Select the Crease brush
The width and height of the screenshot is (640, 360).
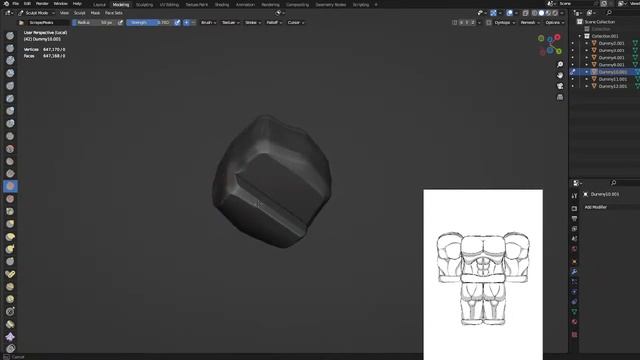click(x=10, y=136)
